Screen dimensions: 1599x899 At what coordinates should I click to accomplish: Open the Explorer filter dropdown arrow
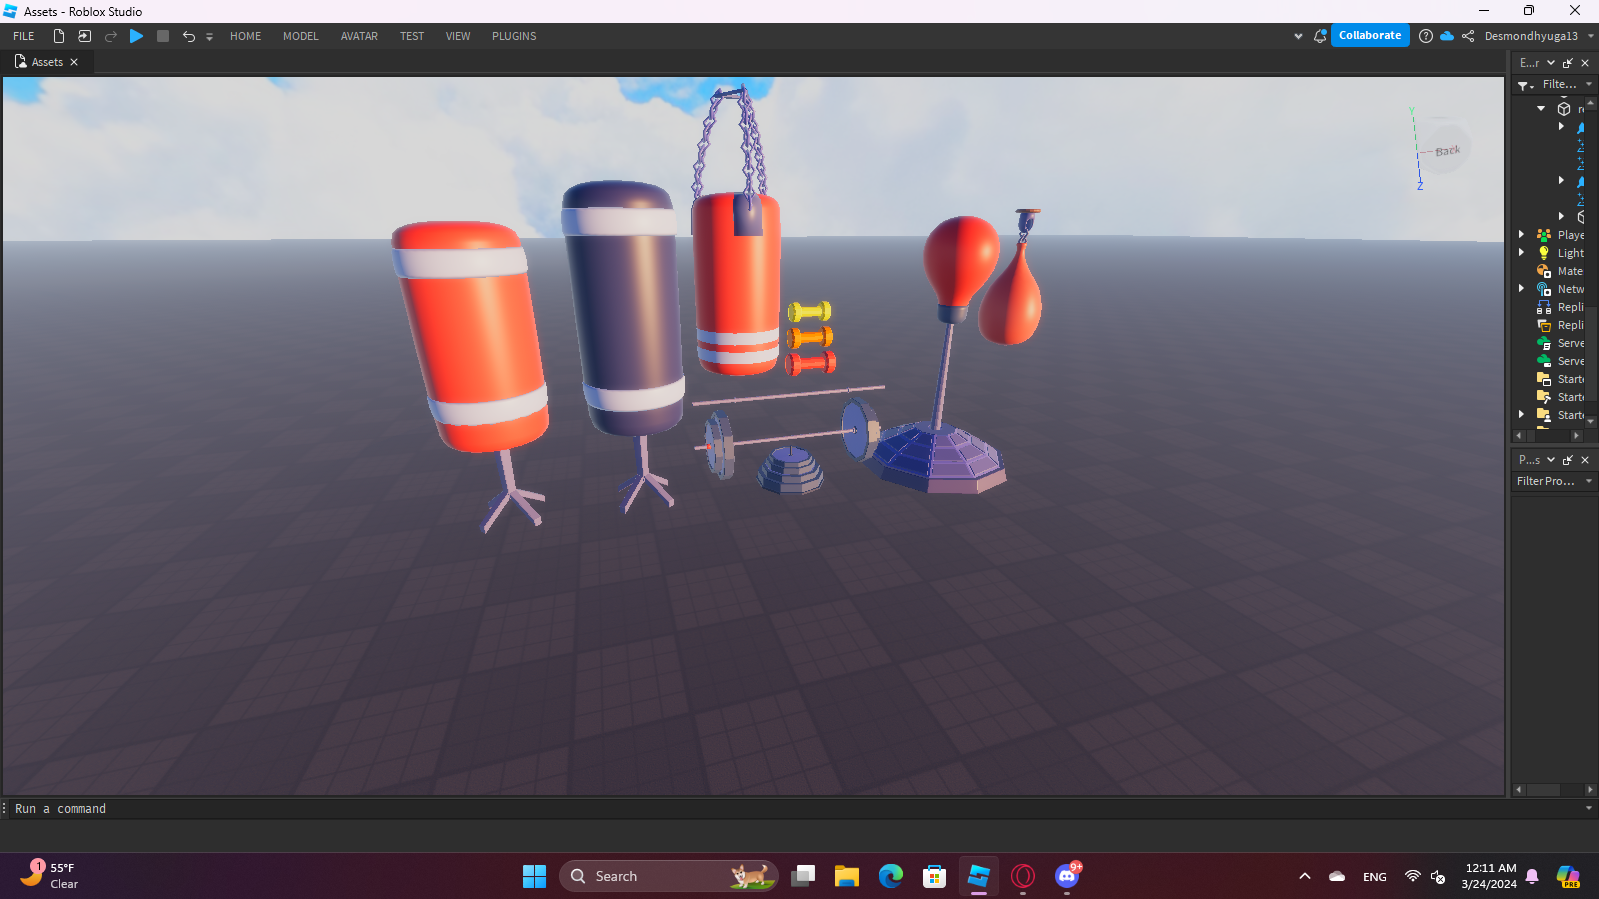pos(1589,85)
